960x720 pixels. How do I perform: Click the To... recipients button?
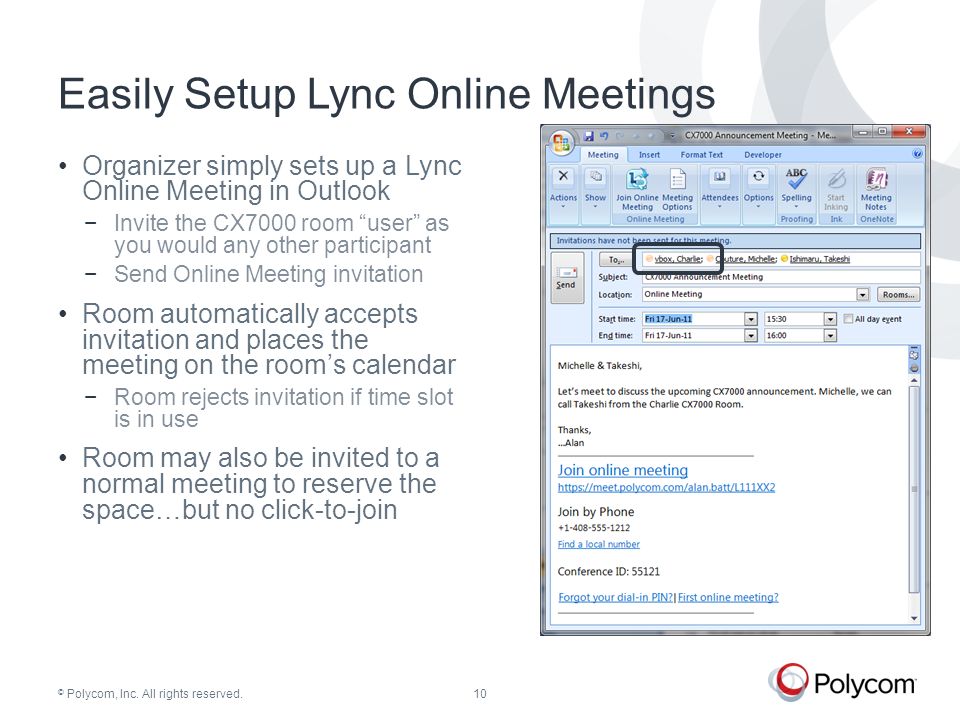[617, 260]
